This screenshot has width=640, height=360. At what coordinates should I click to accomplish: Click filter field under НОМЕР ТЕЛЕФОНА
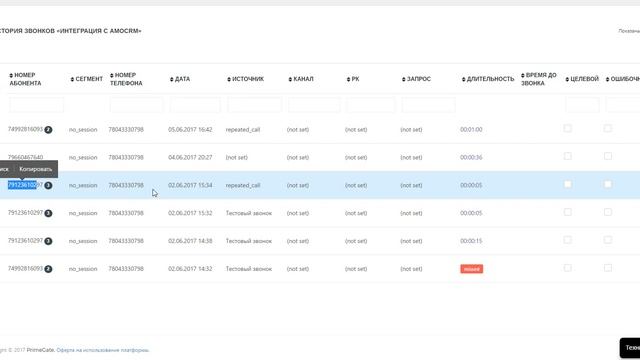point(136,105)
